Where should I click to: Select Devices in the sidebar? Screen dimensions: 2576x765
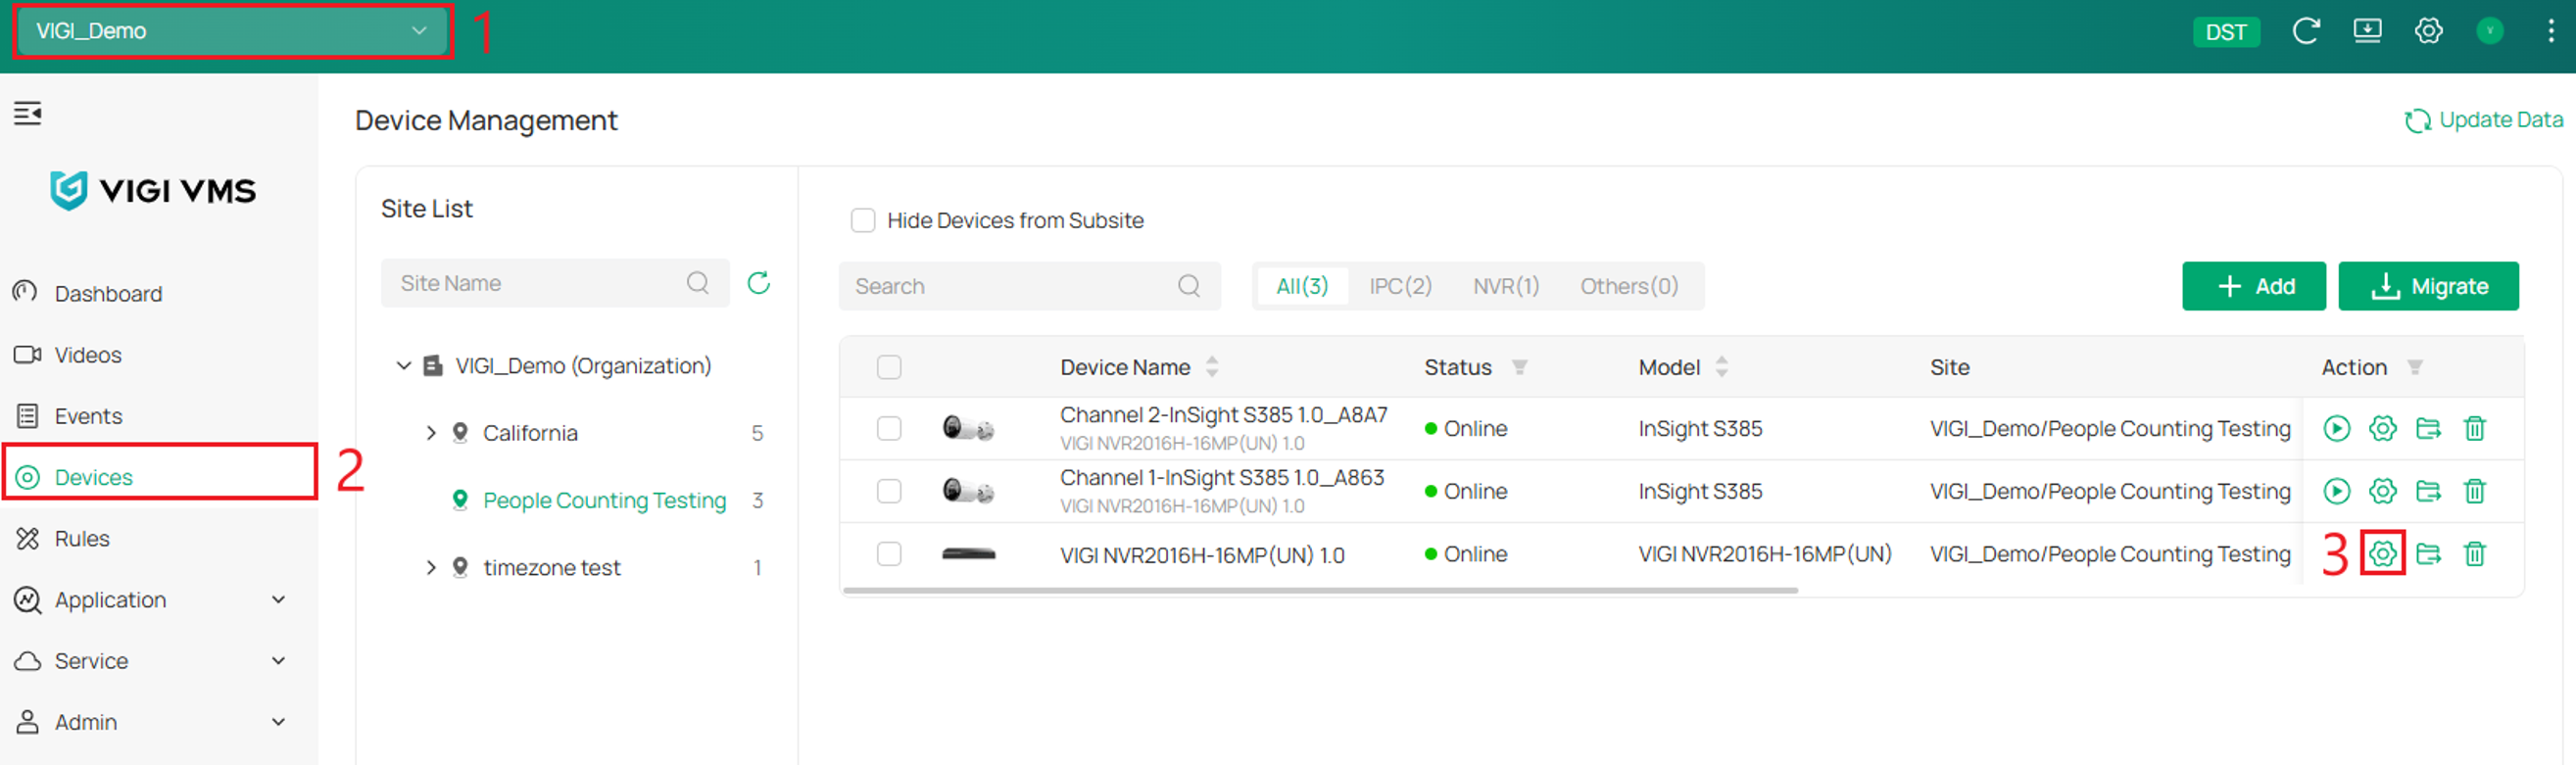(x=160, y=477)
